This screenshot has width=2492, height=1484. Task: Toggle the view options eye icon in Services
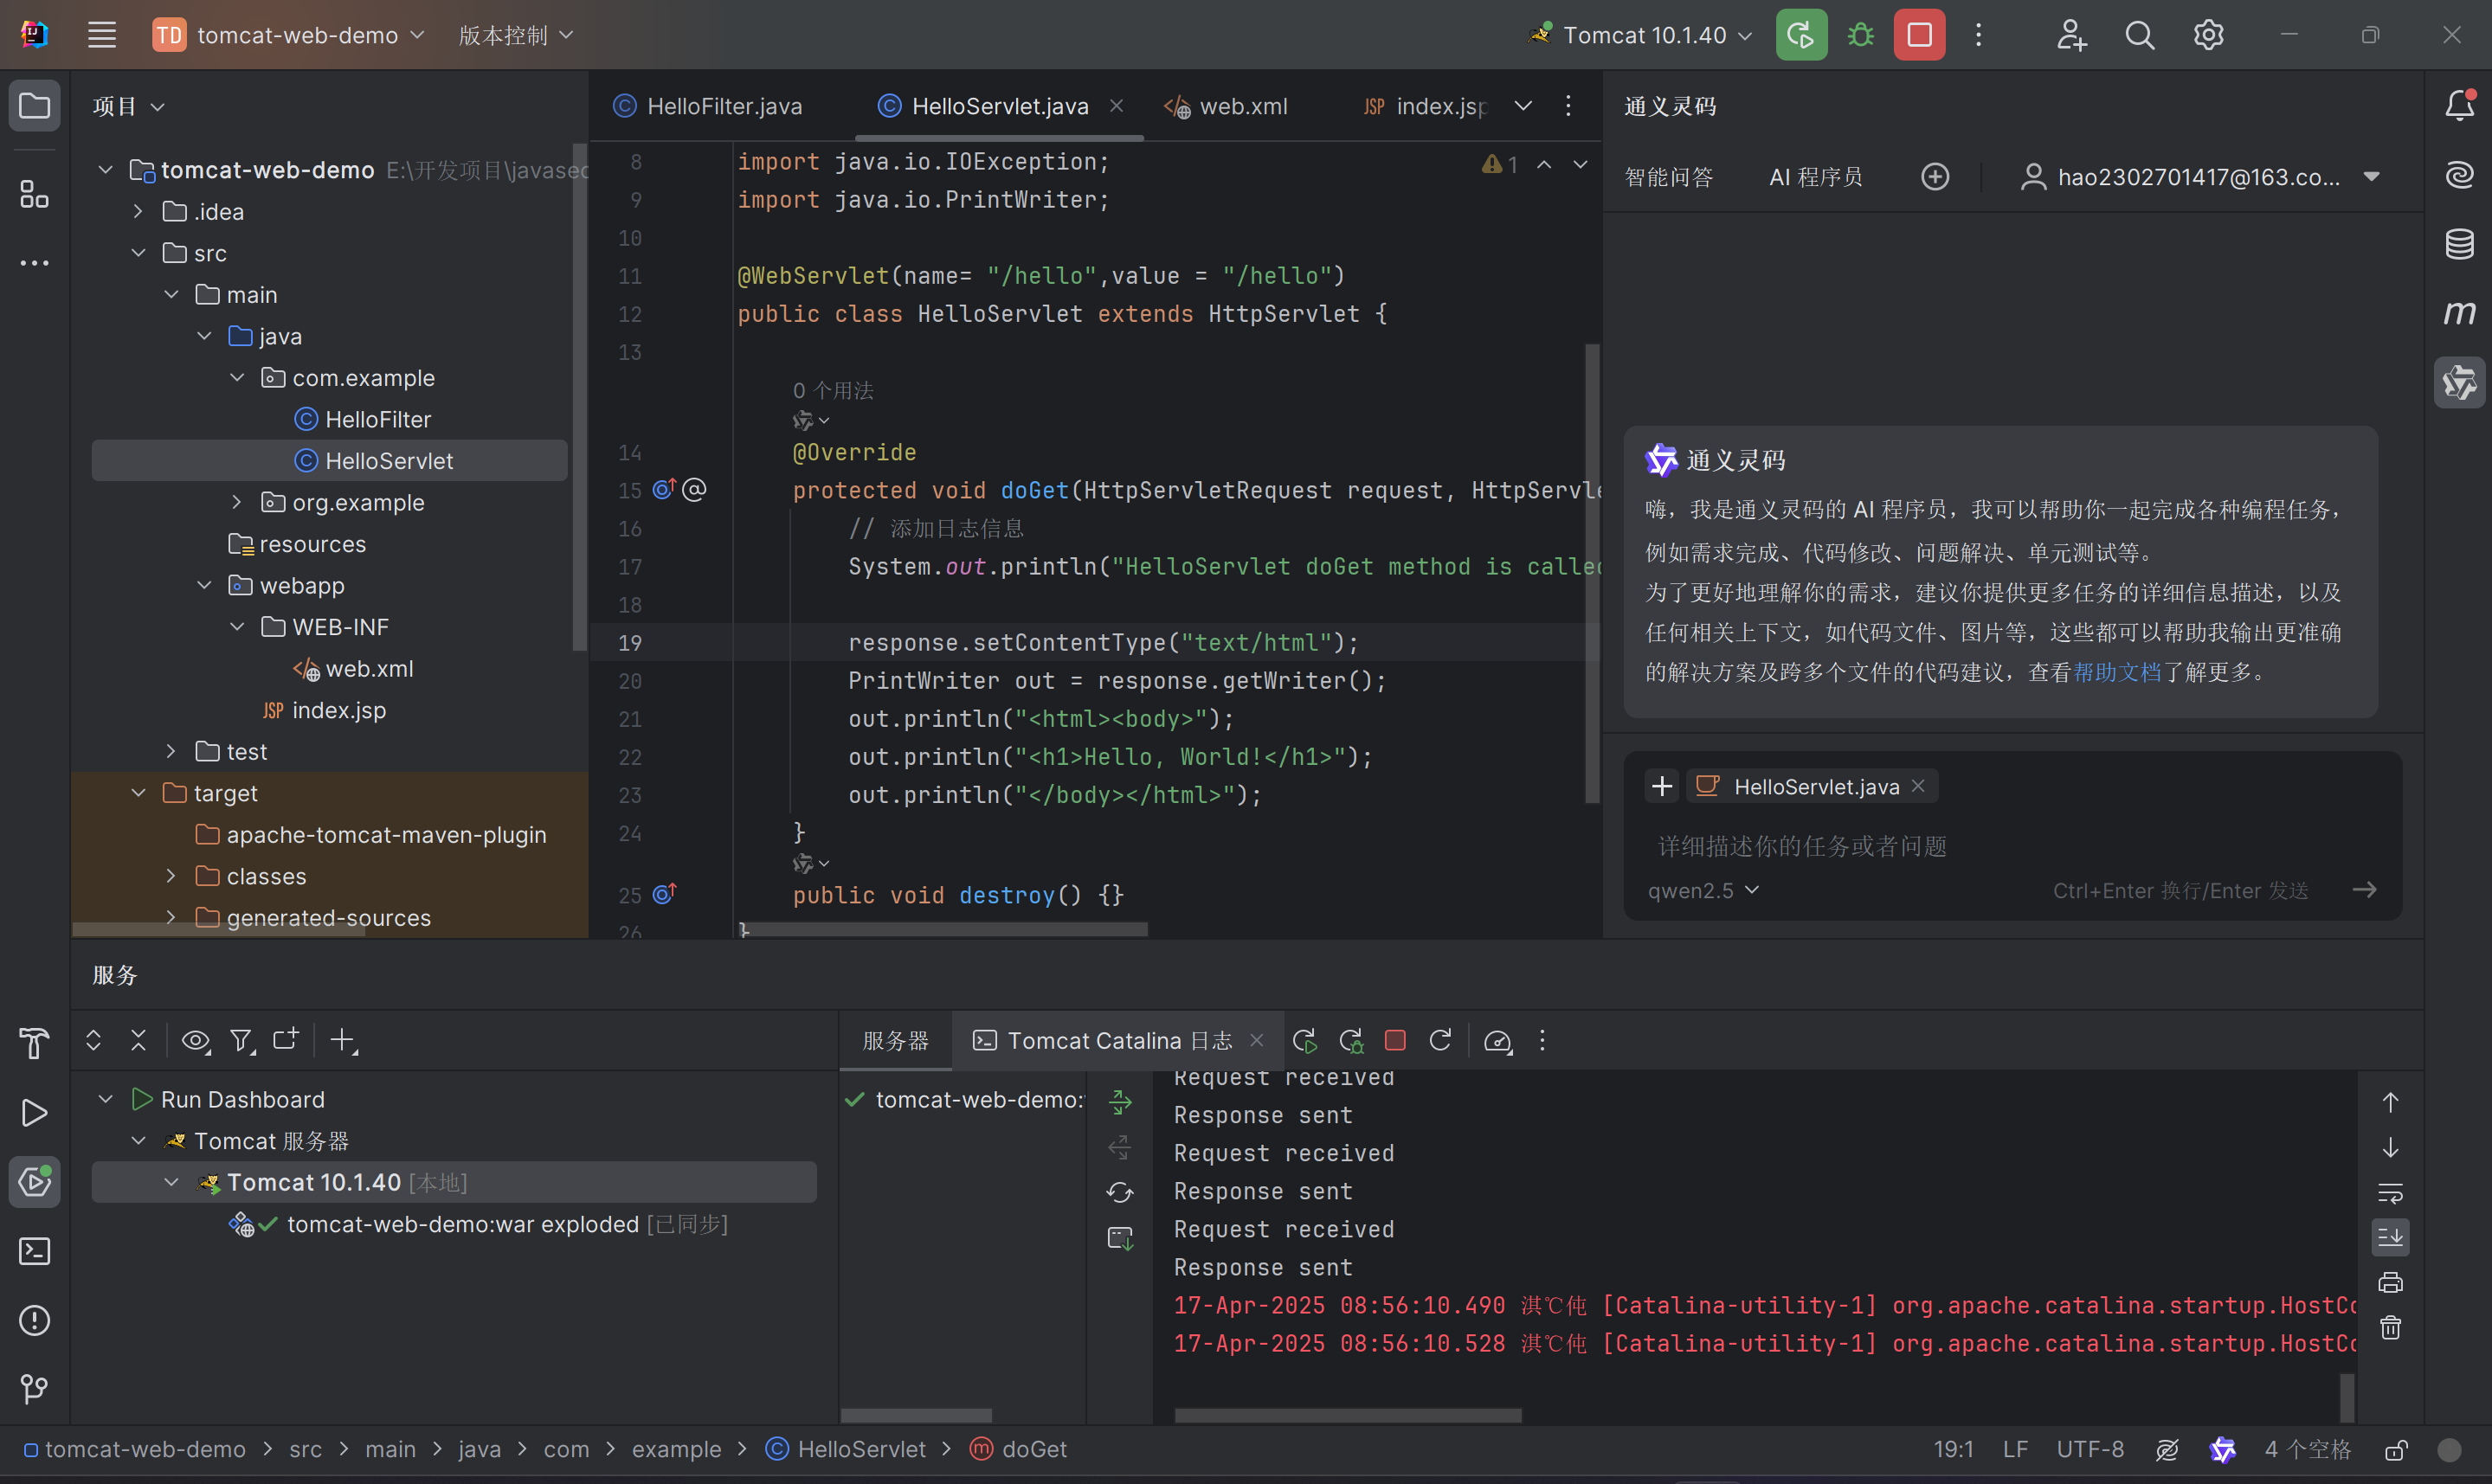pos(195,1041)
